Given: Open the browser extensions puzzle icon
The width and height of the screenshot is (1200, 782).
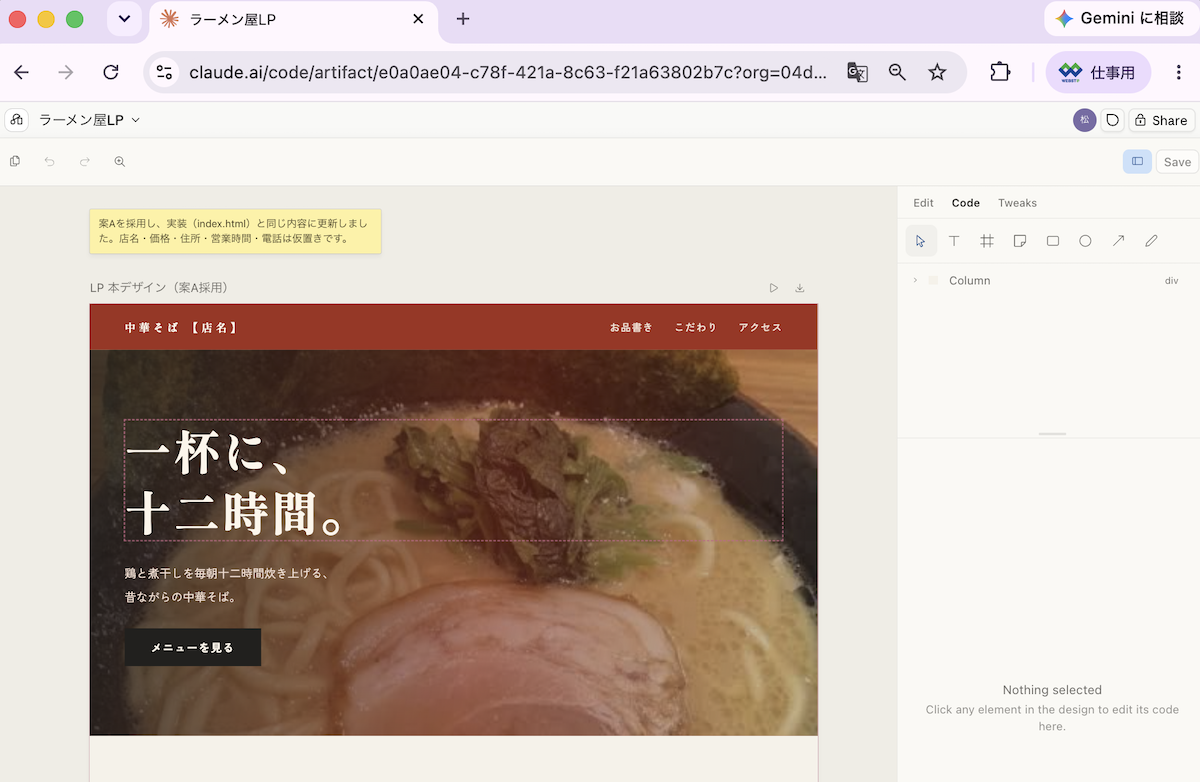Looking at the screenshot, I should coord(1000,72).
